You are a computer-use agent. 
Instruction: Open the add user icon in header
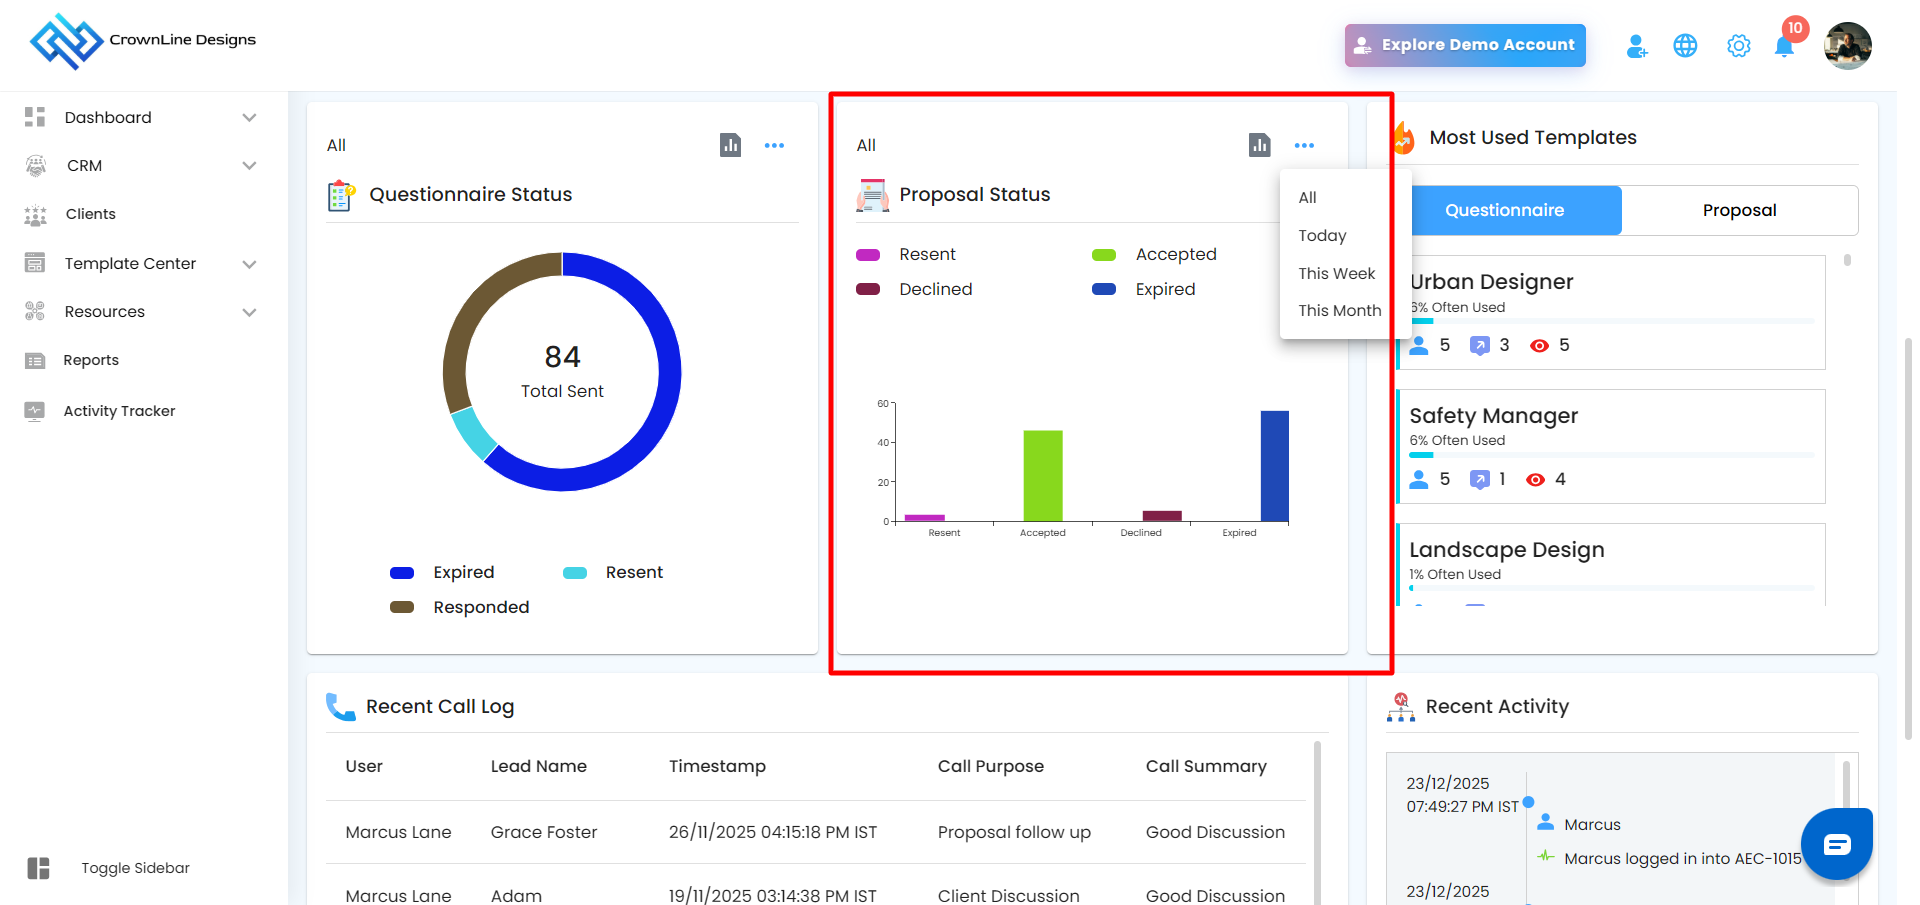tap(1636, 46)
